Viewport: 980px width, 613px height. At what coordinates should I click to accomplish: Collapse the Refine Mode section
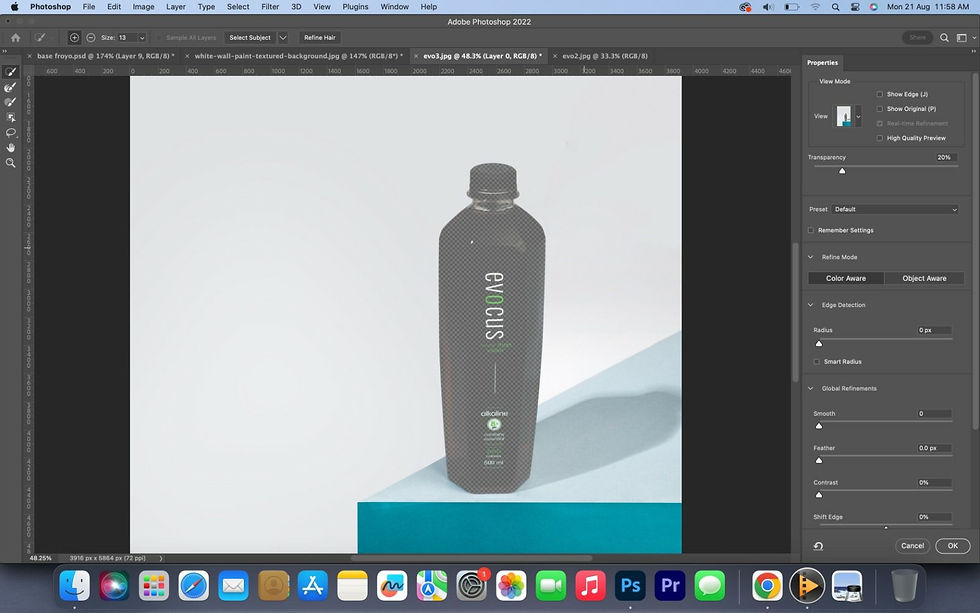point(811,257)
